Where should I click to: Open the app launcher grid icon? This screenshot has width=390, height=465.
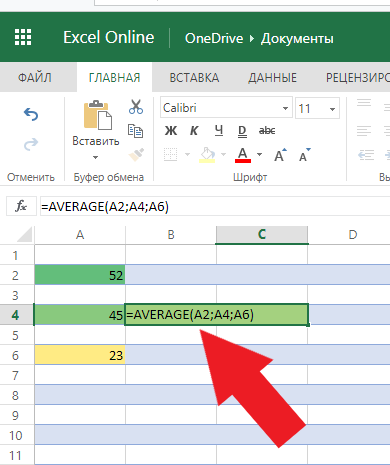click(x=23, y=37)
